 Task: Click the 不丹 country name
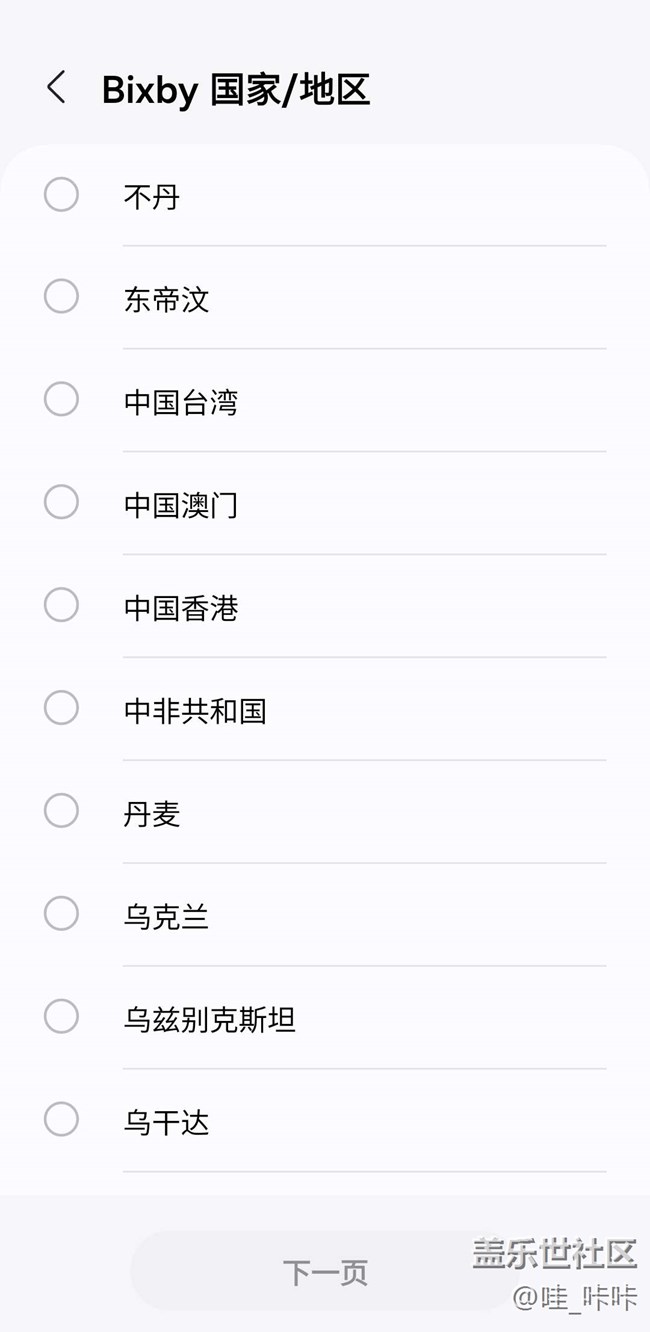pyautogui.click(x=152, y=197)
